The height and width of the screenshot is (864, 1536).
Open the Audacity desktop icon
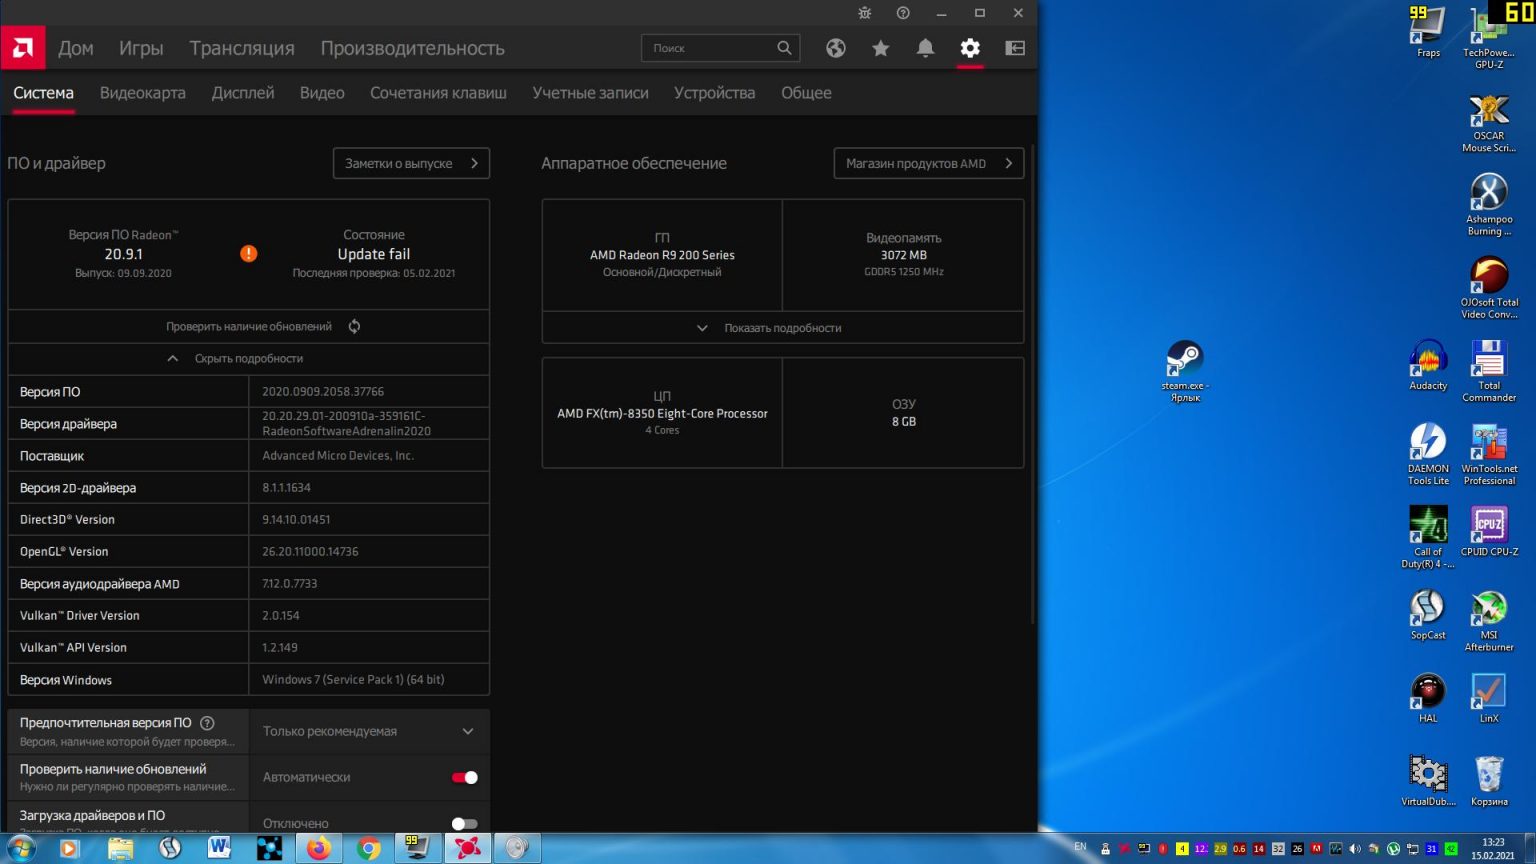coord(1428,365)
